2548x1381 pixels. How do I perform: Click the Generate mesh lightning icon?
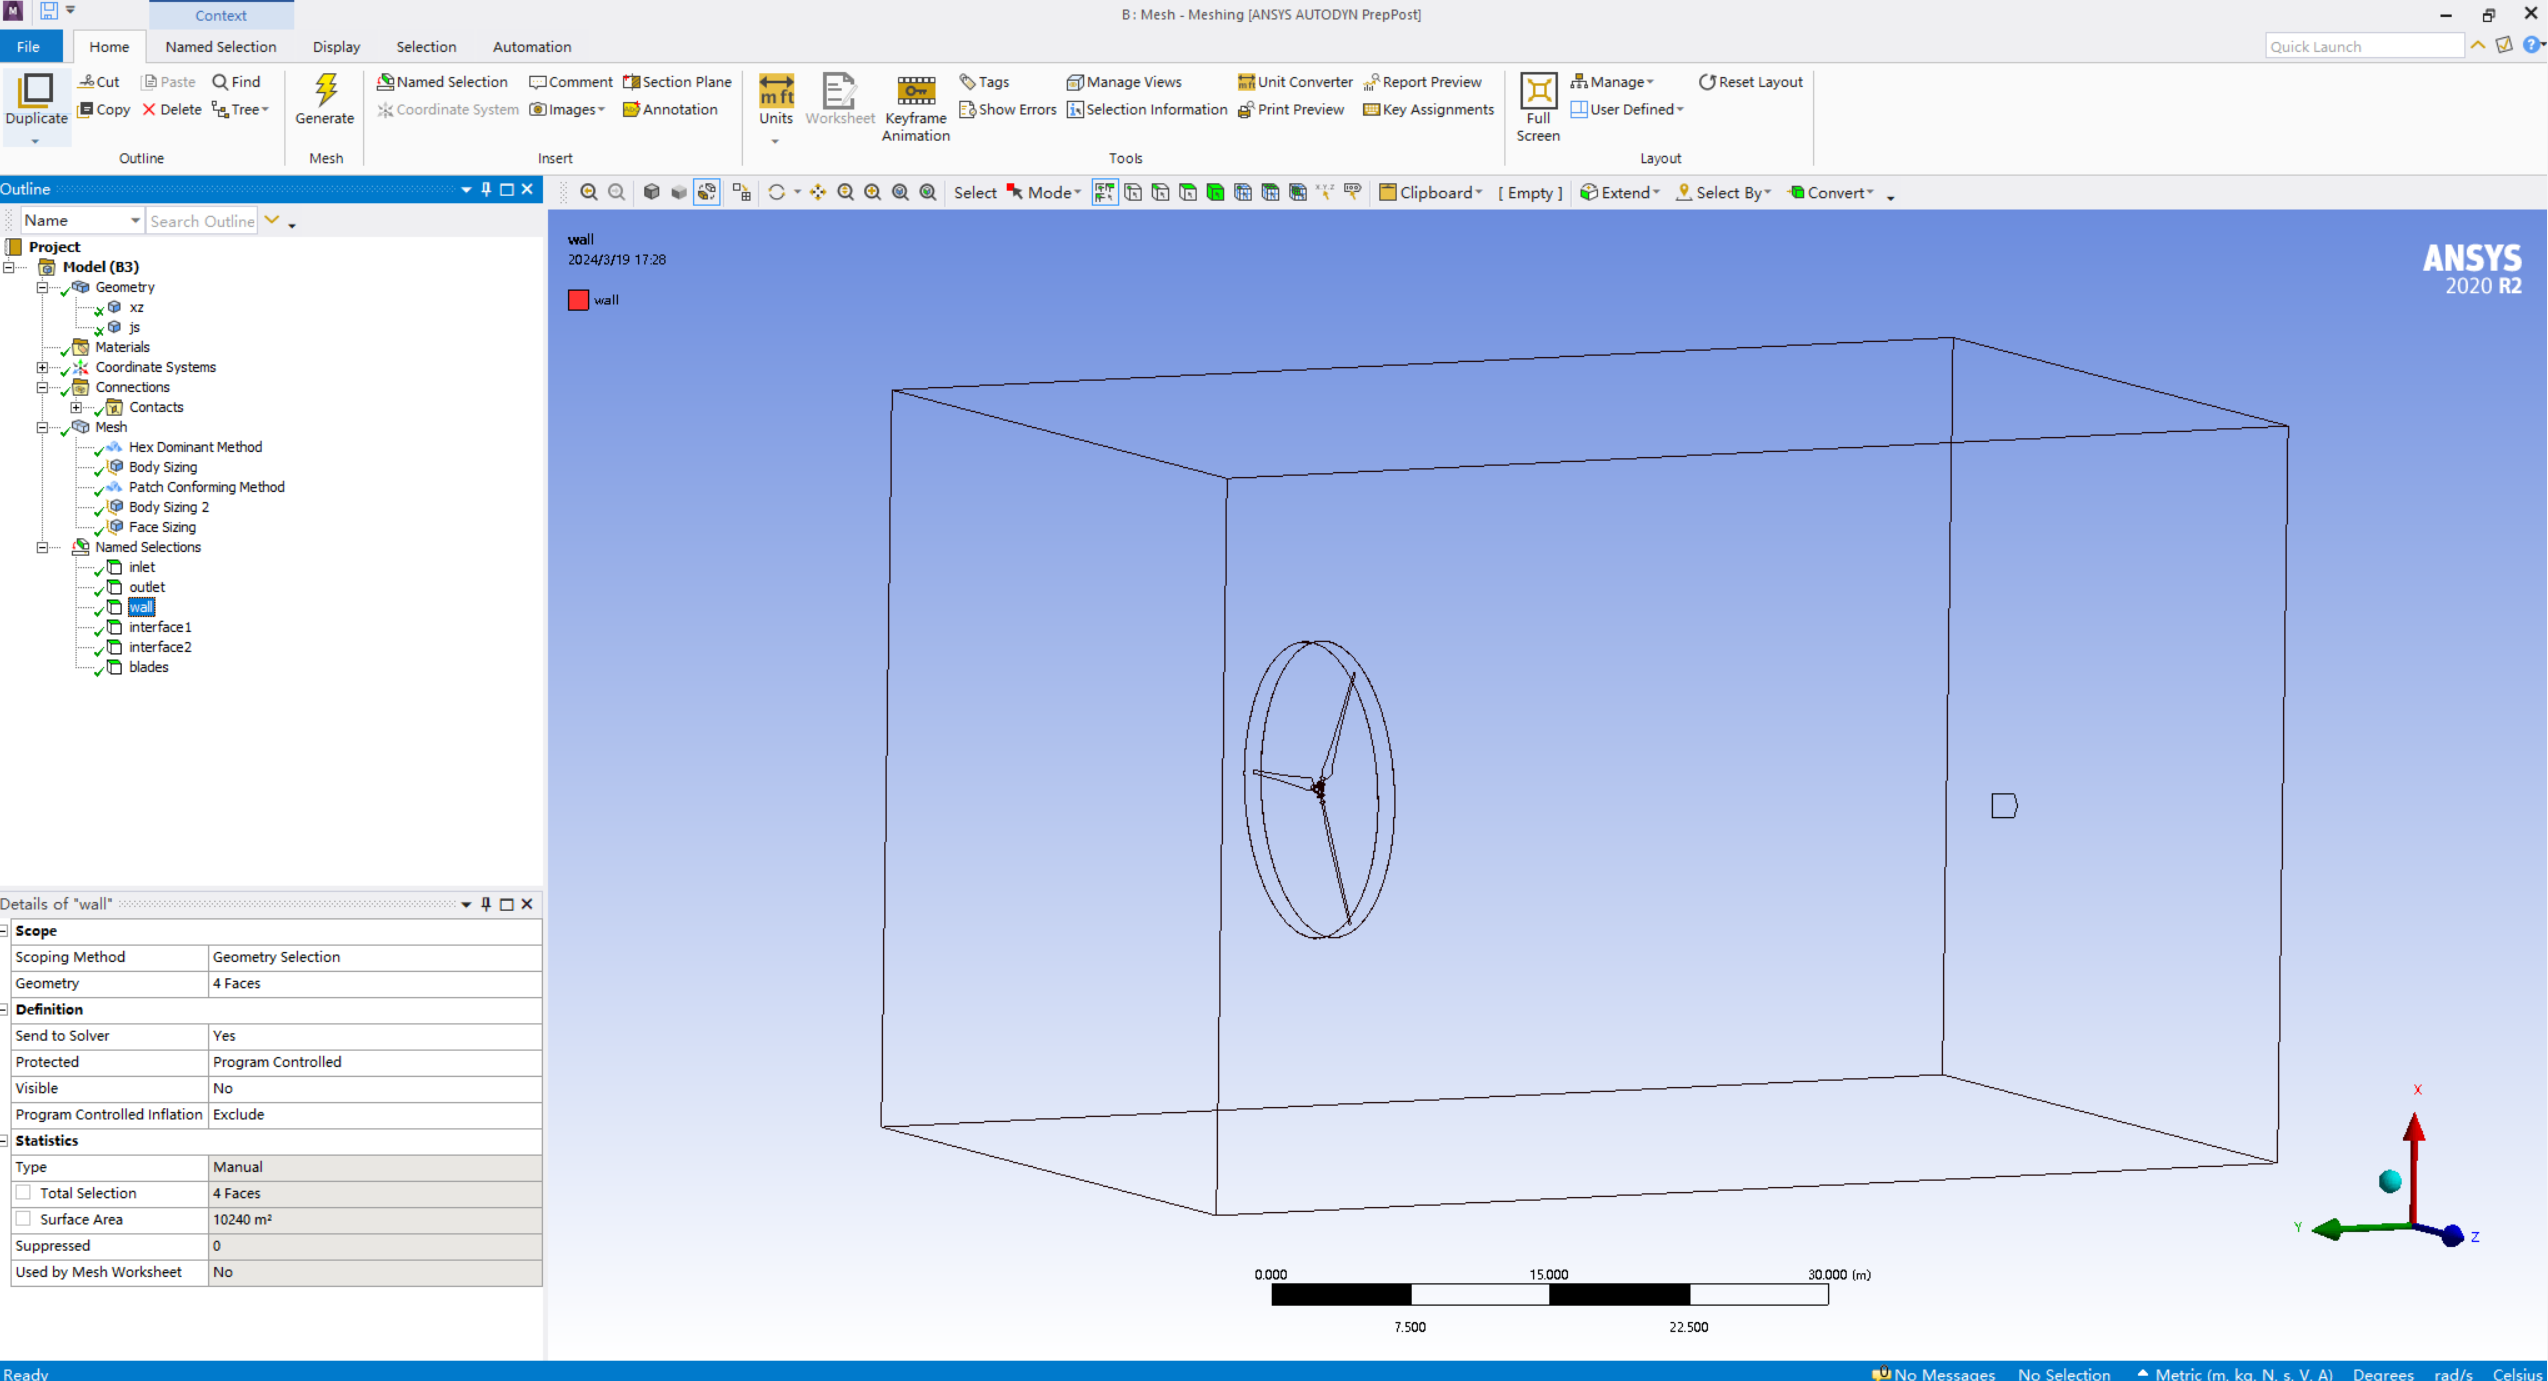[x=325, y=90]
